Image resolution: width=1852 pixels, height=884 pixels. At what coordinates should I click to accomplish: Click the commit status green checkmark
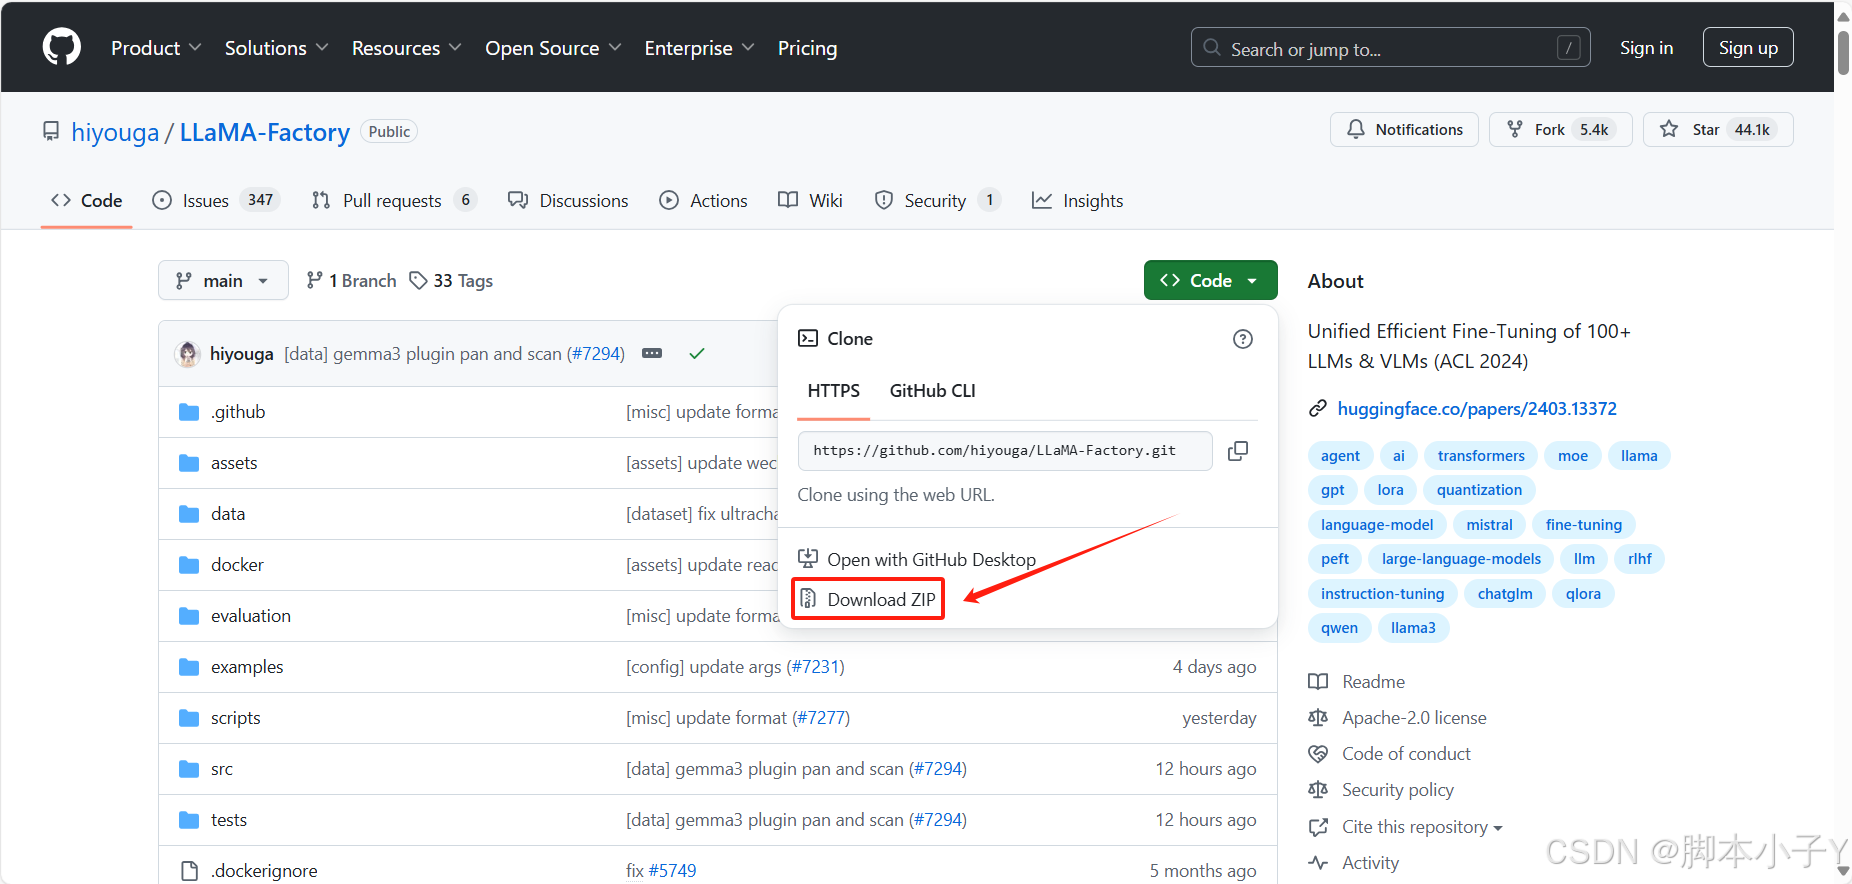pyautogui.click(x=697, y=353)
